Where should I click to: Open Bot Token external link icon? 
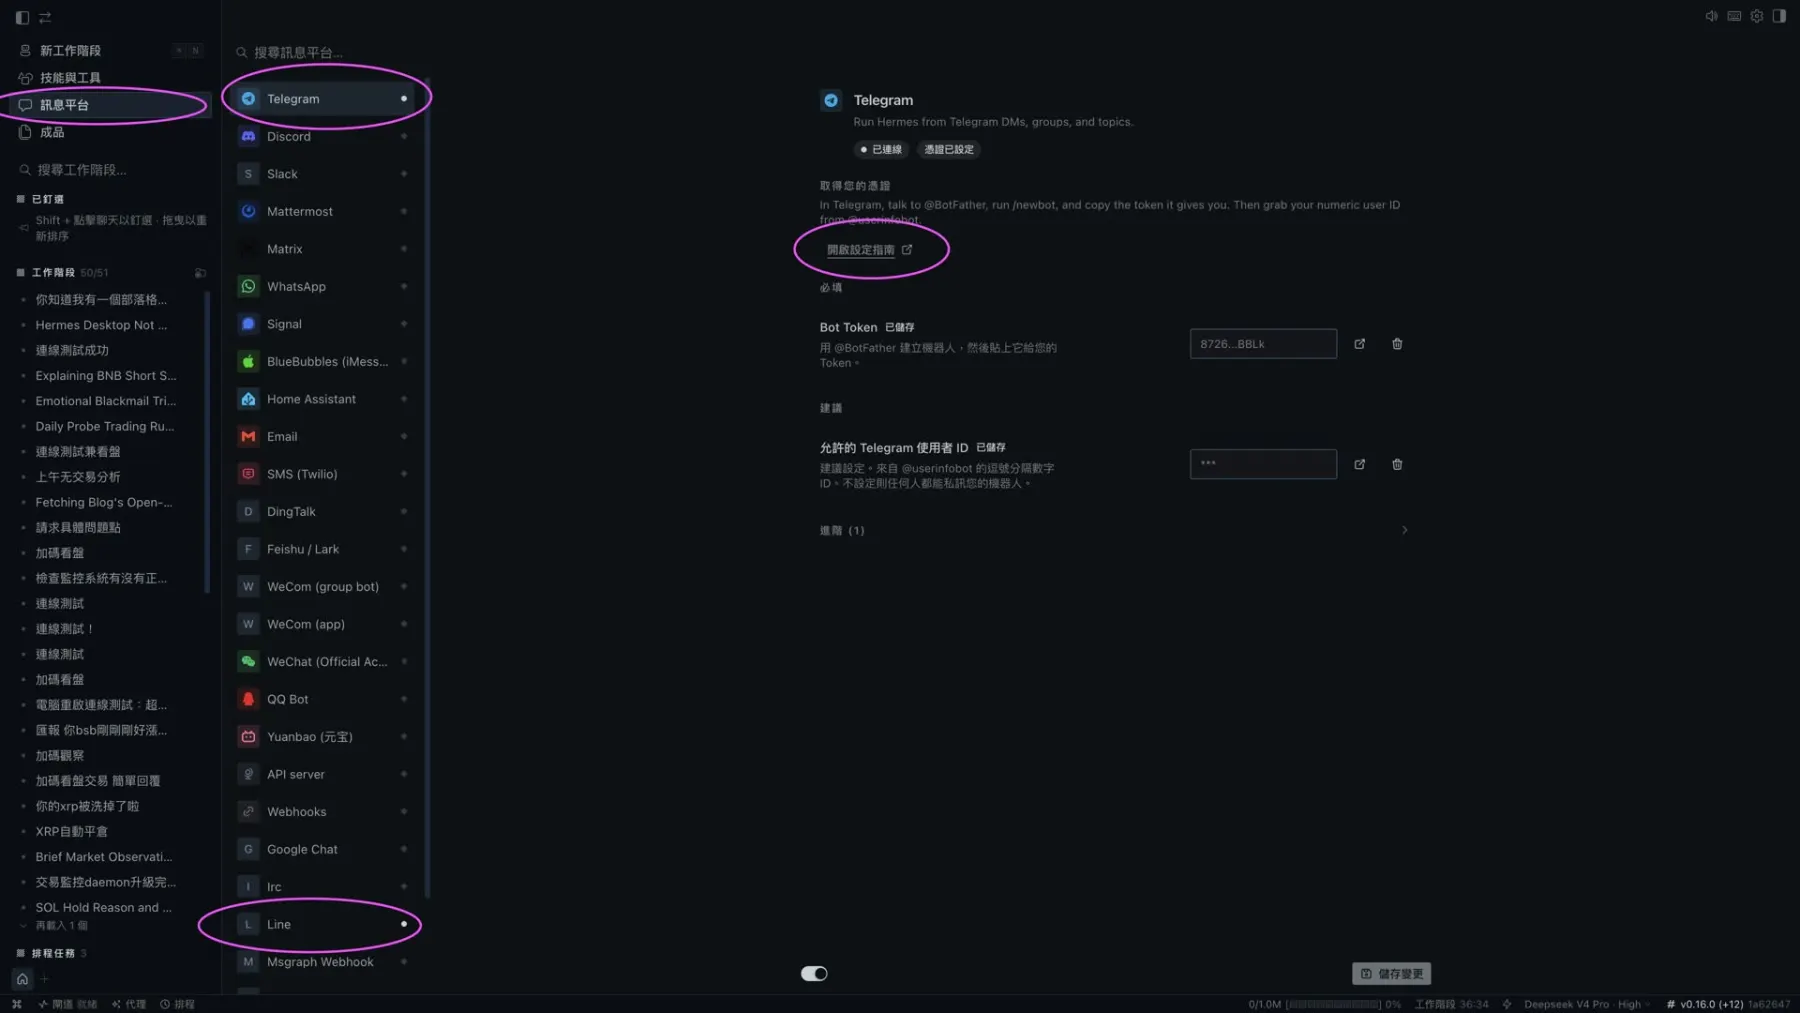1359,344
